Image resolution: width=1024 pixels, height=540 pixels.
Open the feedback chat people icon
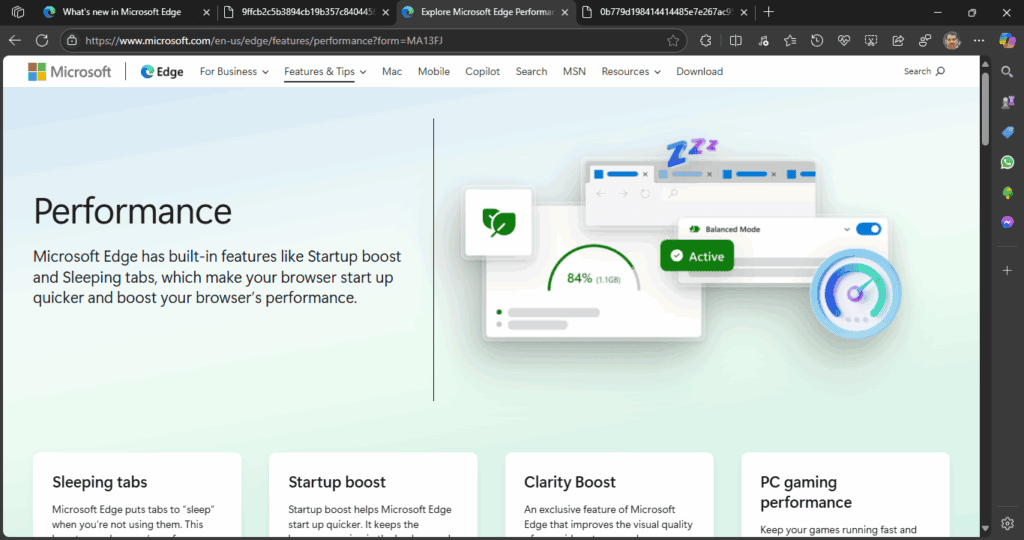click(925, 40)
